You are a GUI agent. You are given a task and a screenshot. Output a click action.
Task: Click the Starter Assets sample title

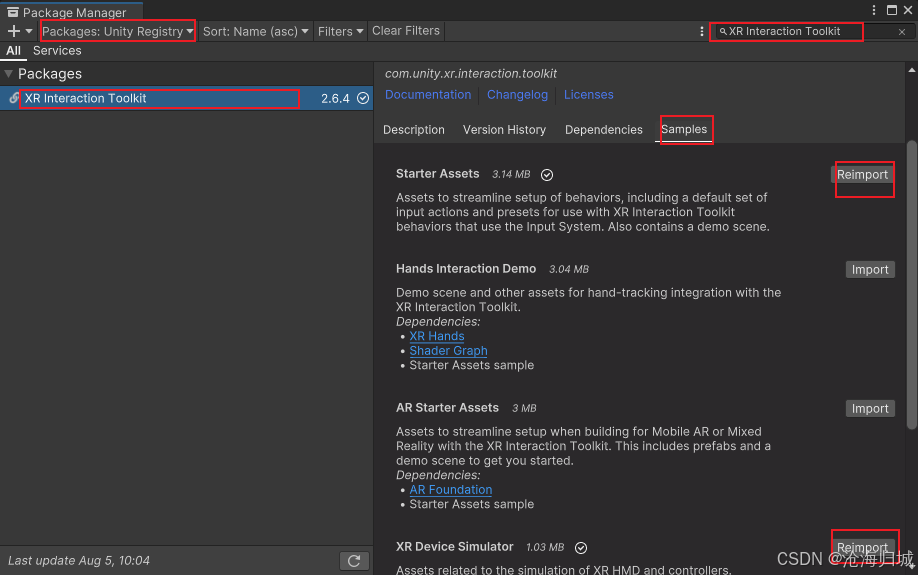coord(437,174)
